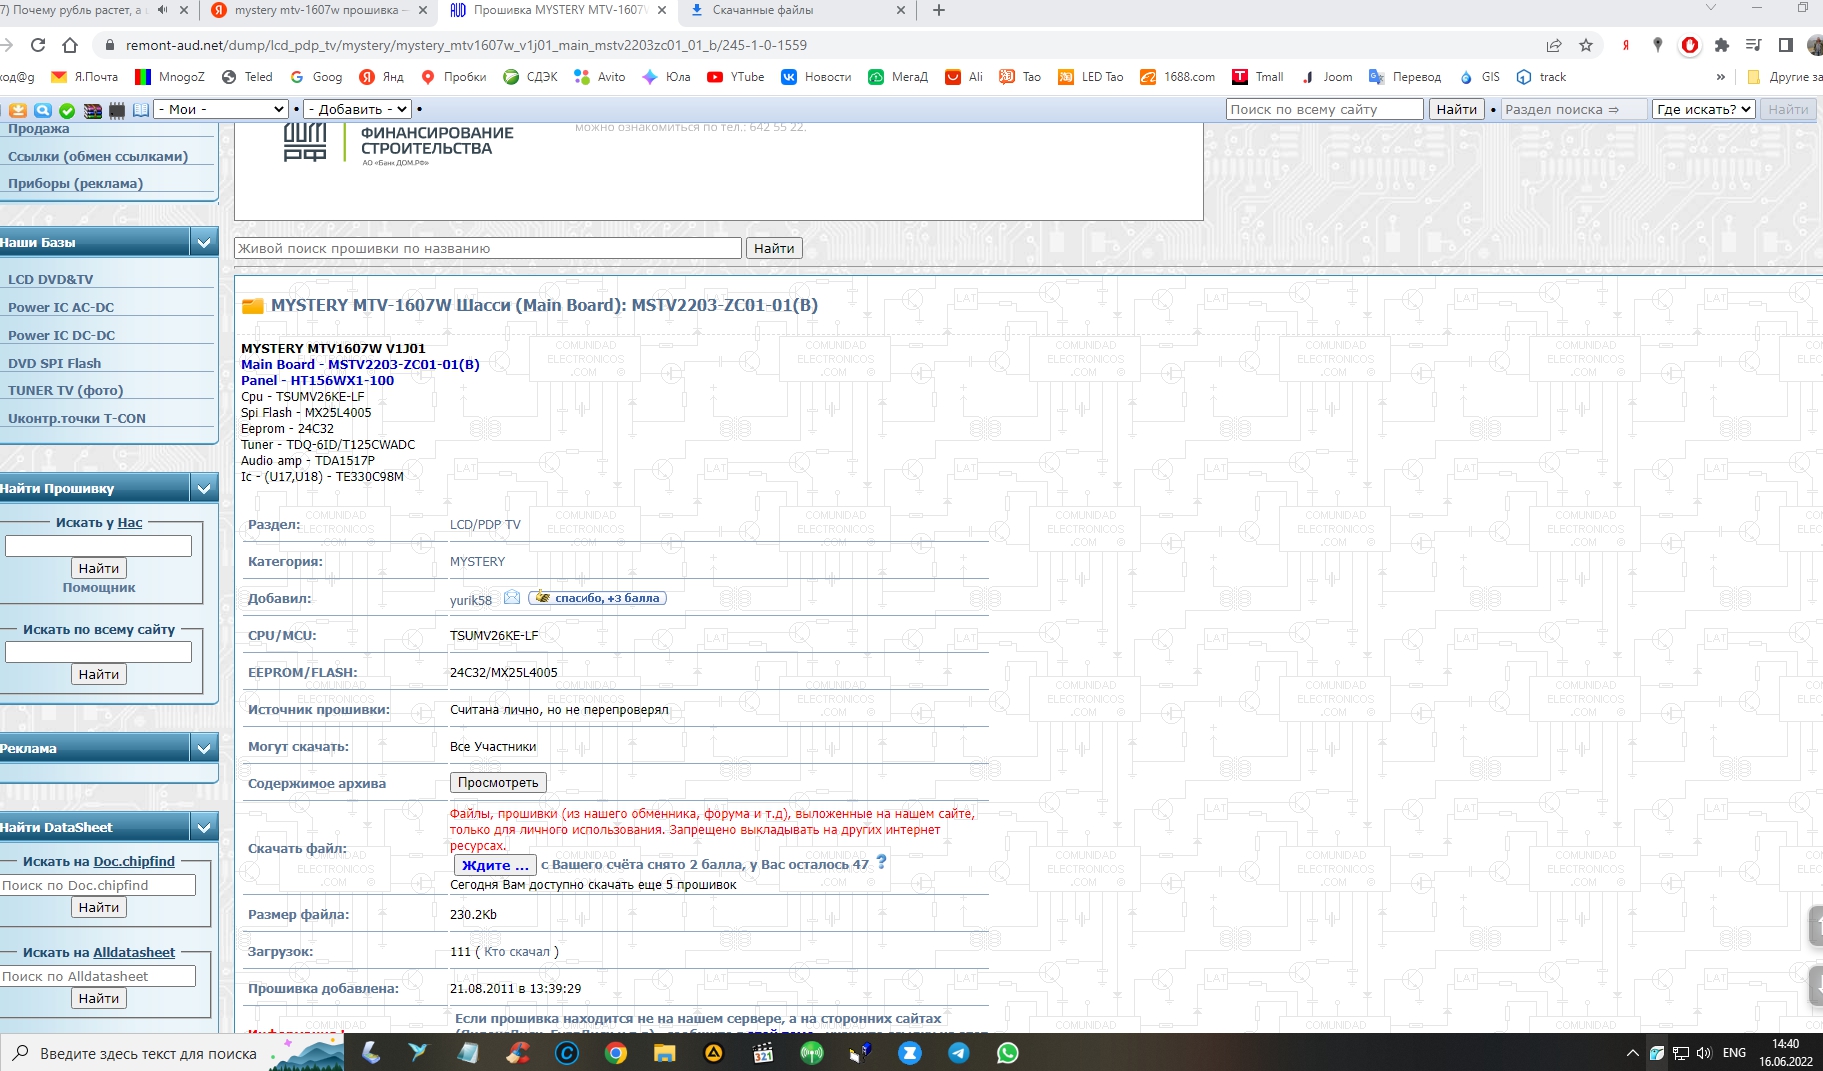Click the "Просмотреть" archive contents button
The image size is (1823, 1071).
[498, 783]
